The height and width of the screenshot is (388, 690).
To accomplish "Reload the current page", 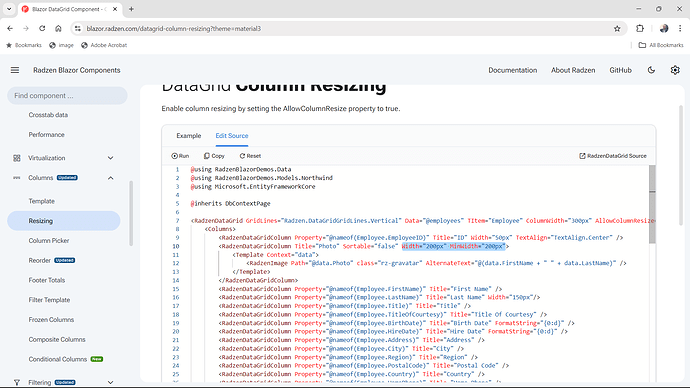I will click(x=42, y=29).
